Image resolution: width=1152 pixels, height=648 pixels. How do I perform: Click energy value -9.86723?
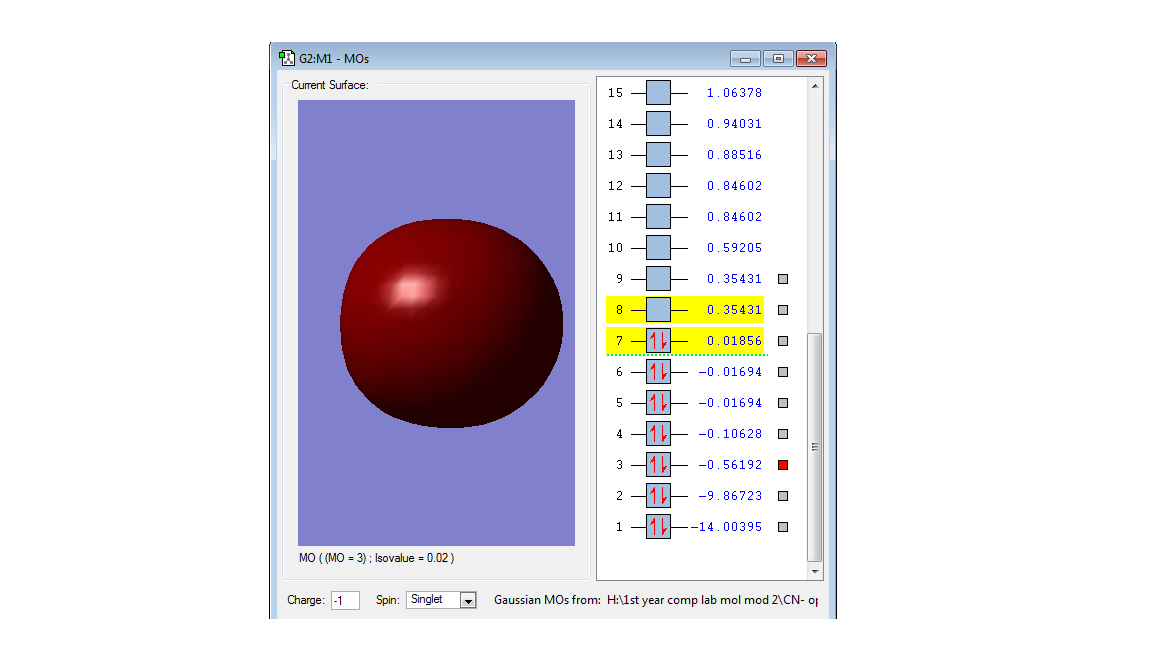click(730, 495)
